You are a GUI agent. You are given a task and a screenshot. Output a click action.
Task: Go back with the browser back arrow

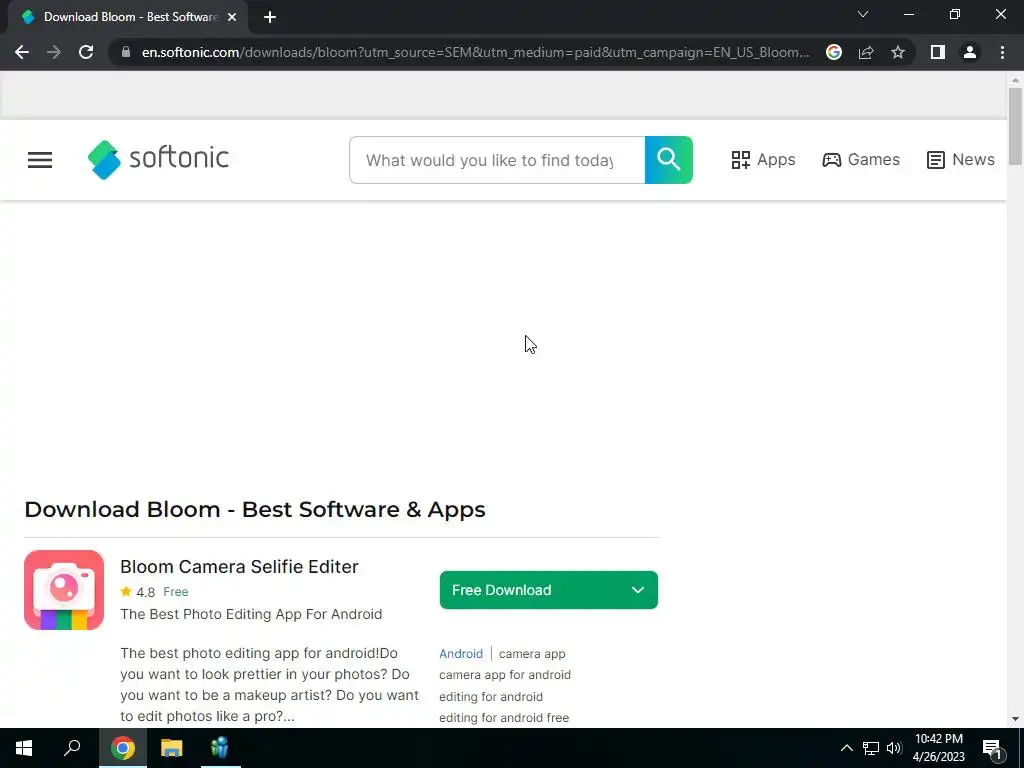[22, 52]
